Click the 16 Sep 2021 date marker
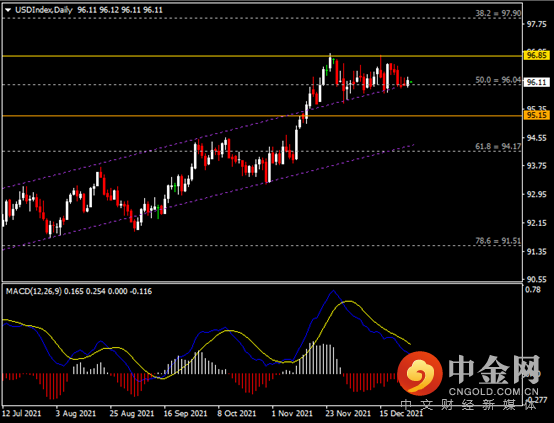Viewport: 554px width, 423px height. 185,413
